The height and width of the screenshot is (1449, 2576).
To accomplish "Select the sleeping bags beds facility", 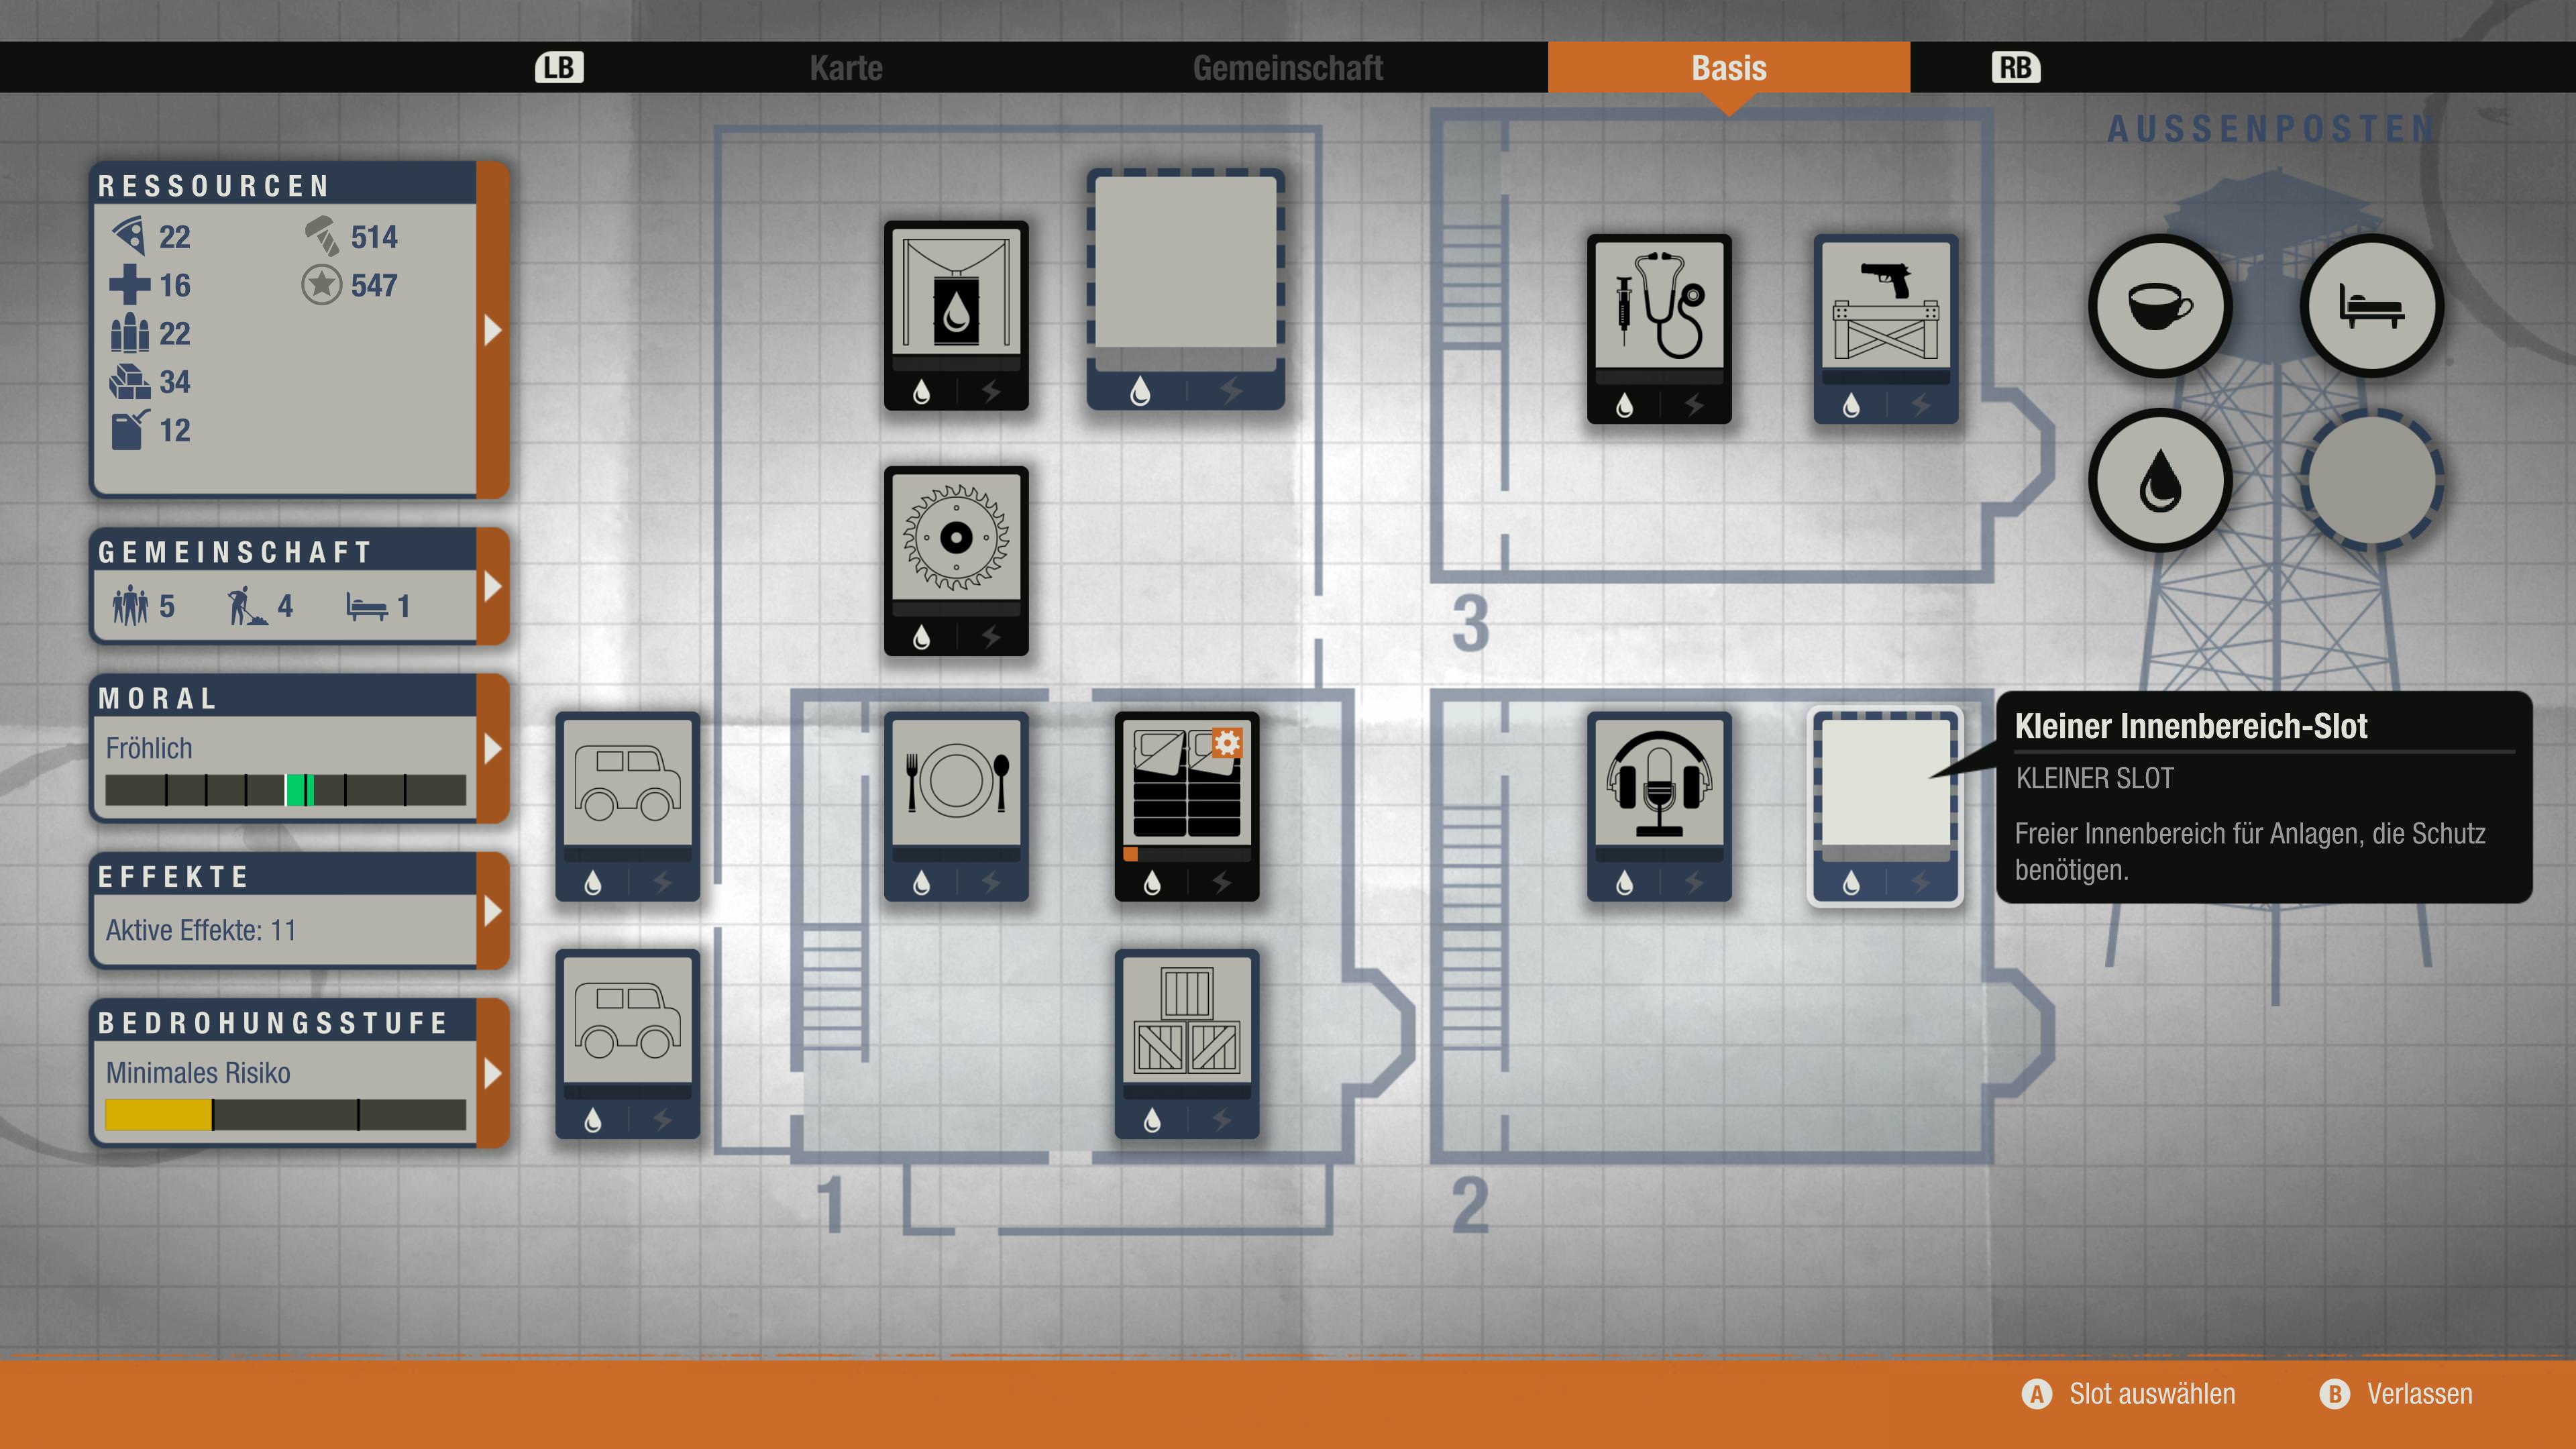I will 1187,806.
